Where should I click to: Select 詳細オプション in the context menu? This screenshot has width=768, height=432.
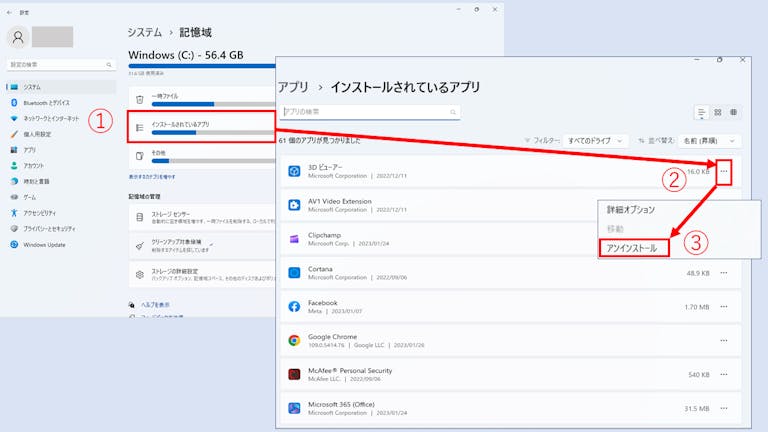[x=631, y=210]
